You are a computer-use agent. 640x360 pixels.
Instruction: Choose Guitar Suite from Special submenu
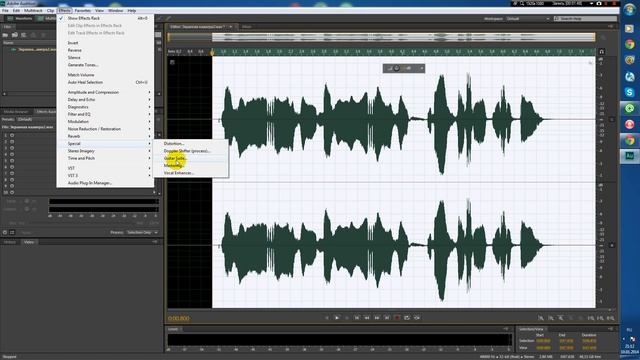click(x=191, y=158)
